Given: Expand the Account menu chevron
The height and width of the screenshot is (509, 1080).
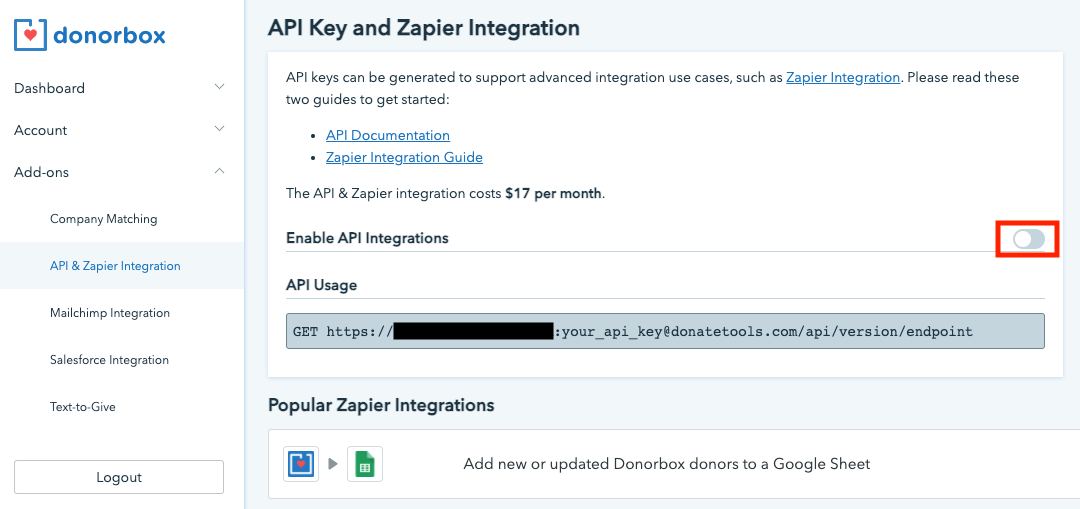Looking at the screenshot, I should click(219, 129).
